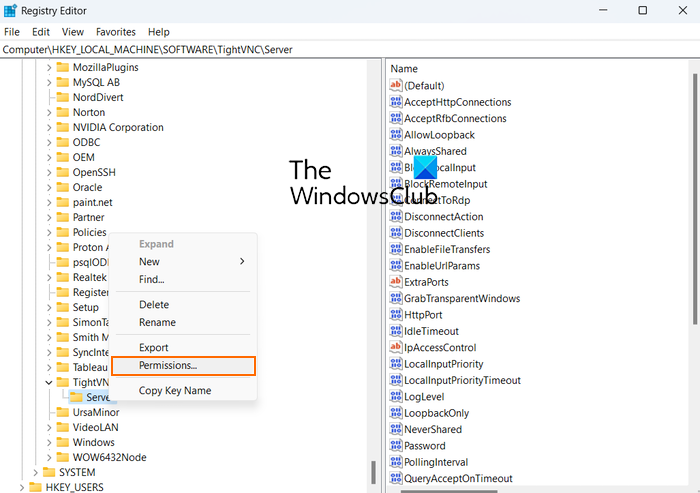Click the Registry Editor app icon

point(10,10)
